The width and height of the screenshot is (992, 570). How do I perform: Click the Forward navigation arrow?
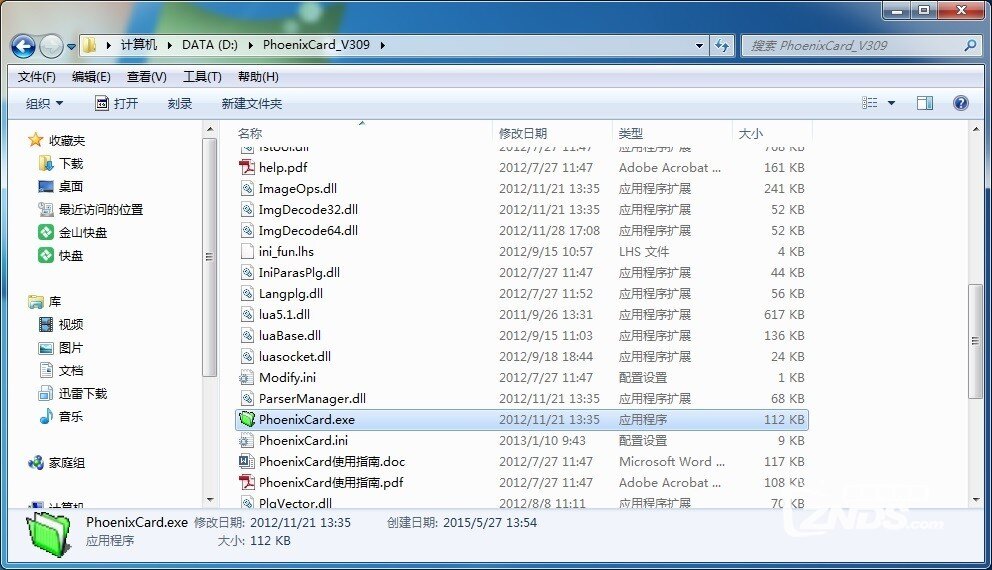point(51,46)
